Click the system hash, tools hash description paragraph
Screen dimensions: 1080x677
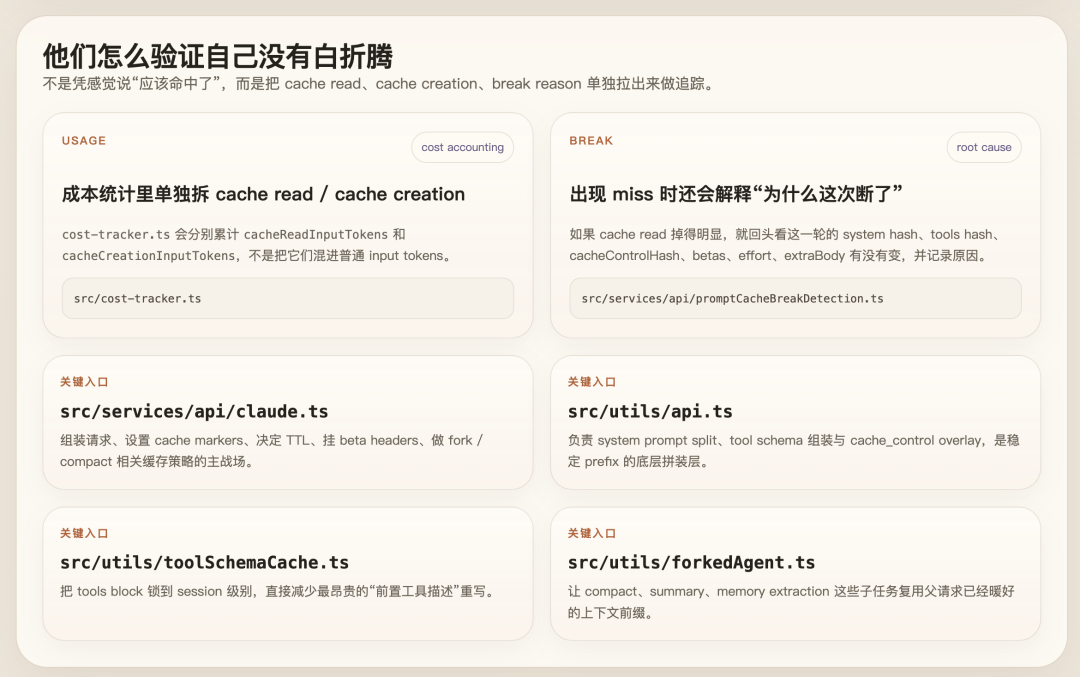click(x=793, y=245)
